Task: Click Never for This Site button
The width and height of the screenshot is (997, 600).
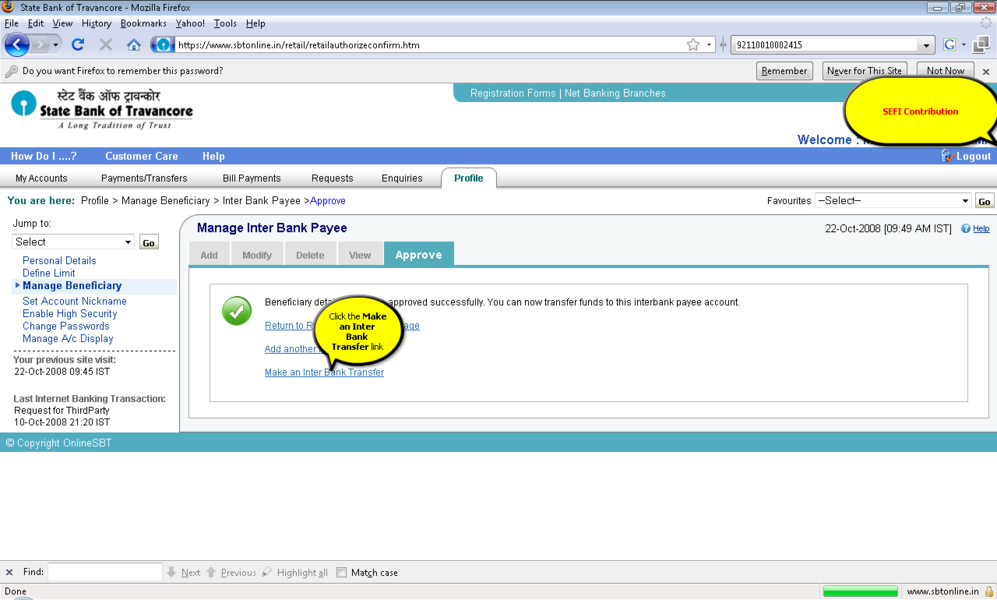Action: click(x=864, y=71)
